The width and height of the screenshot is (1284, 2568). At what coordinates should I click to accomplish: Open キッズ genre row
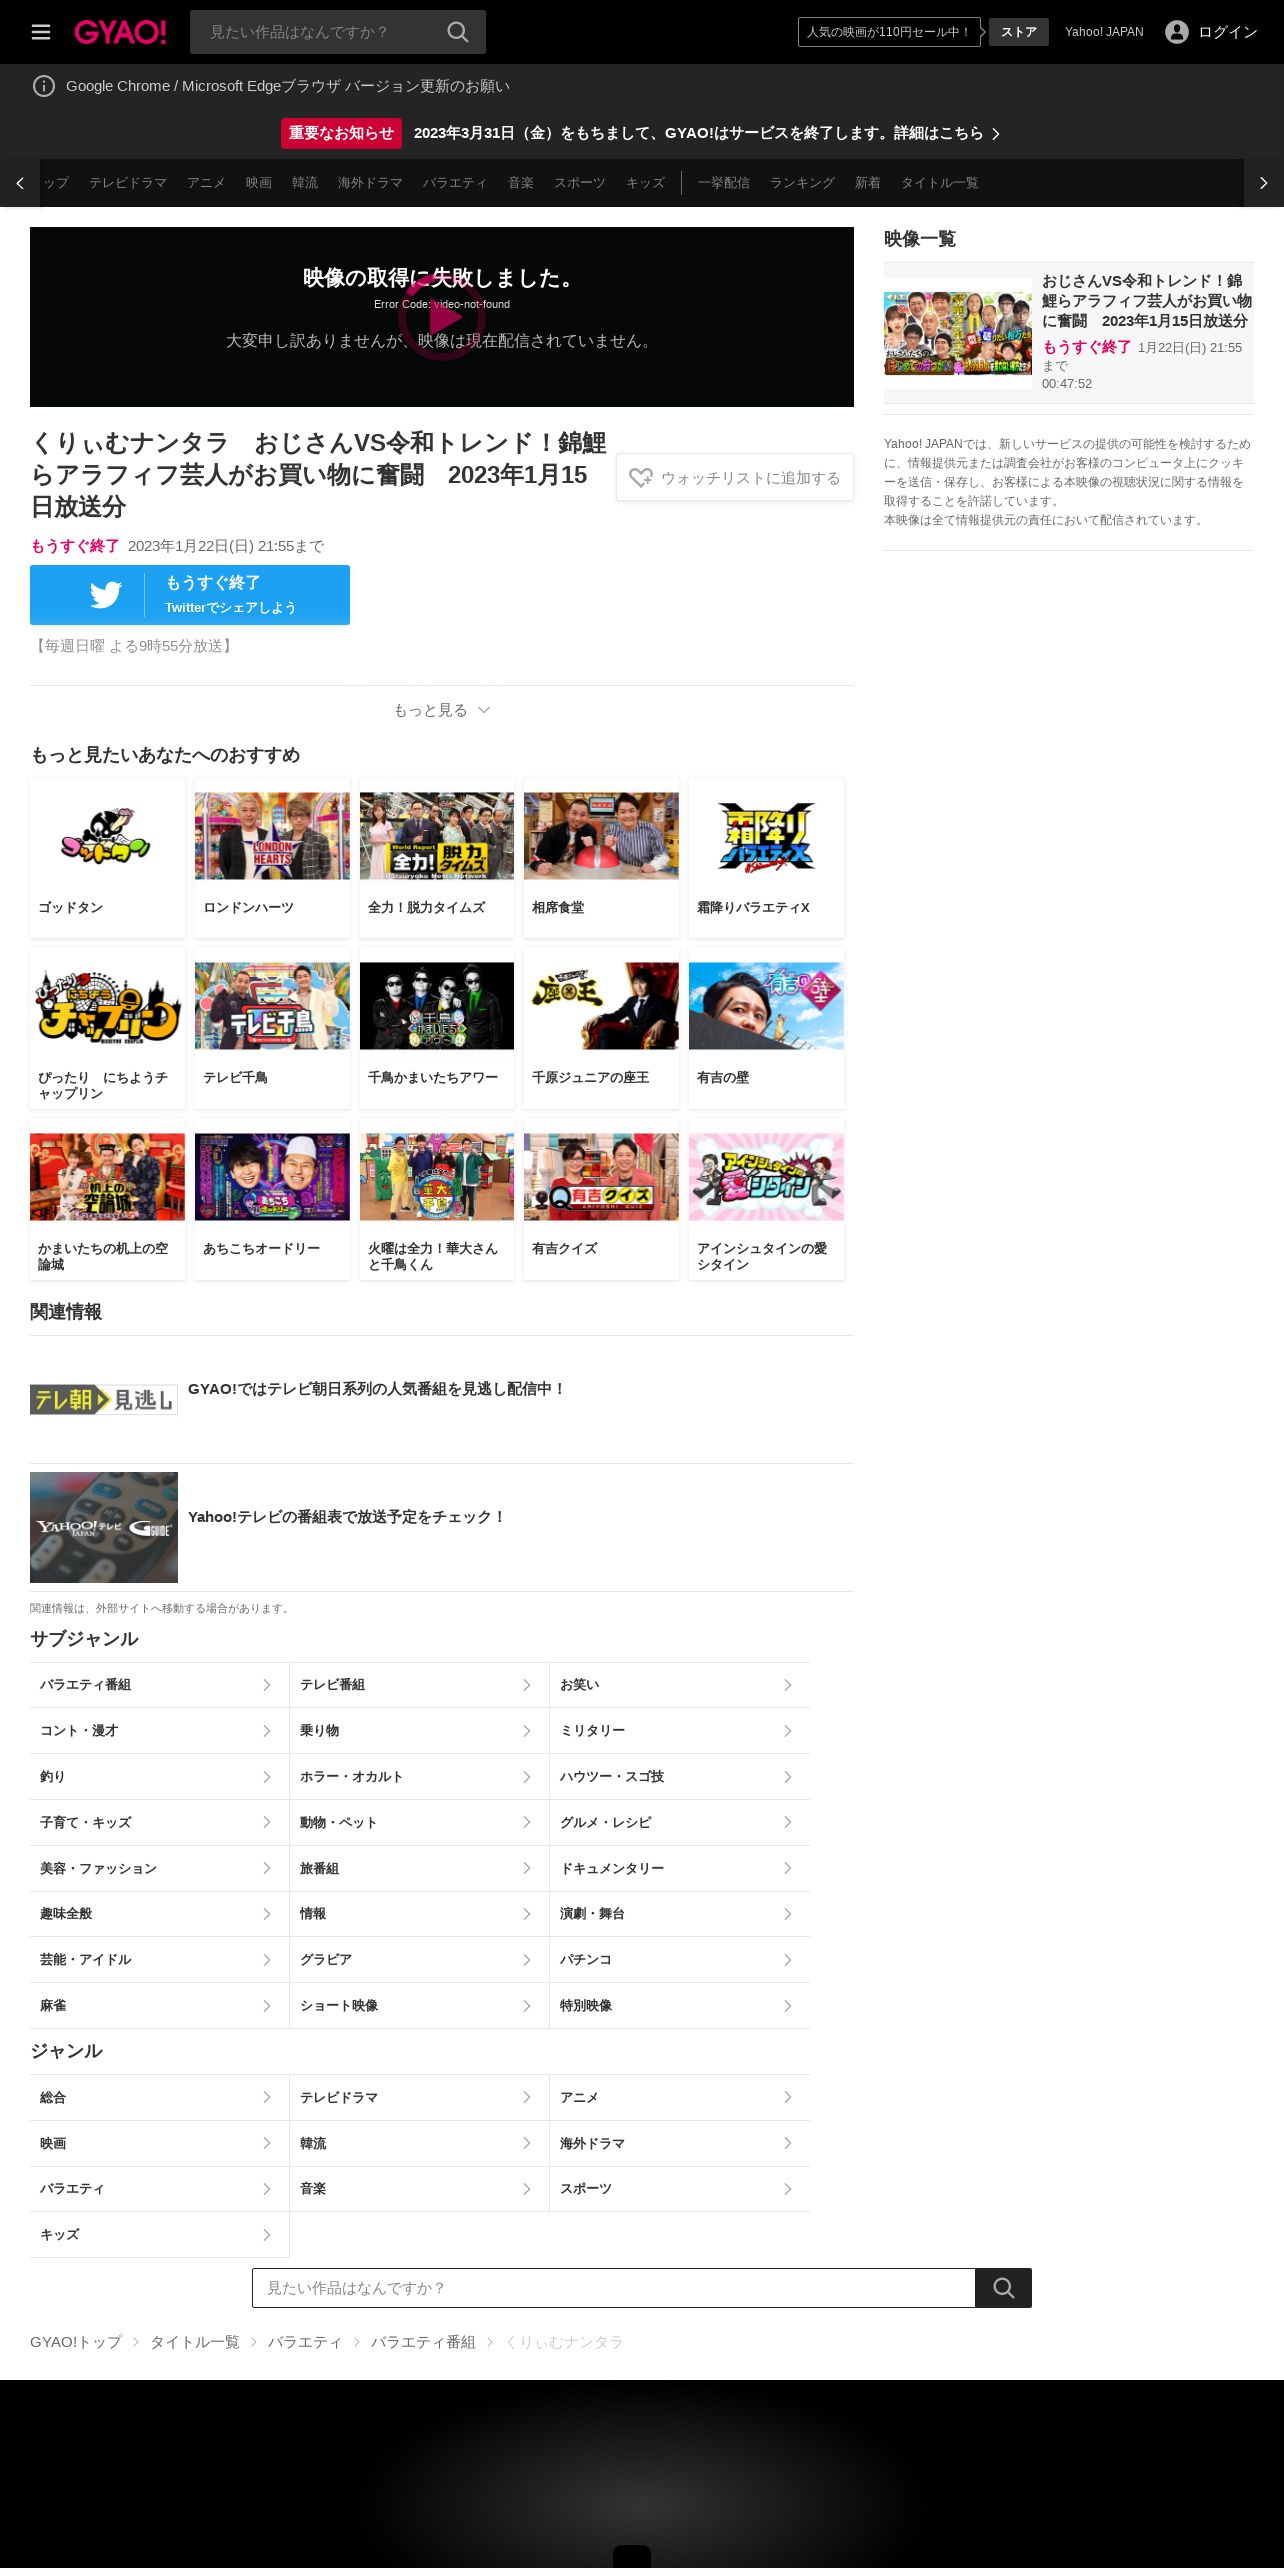click(x=159, y=2235)
